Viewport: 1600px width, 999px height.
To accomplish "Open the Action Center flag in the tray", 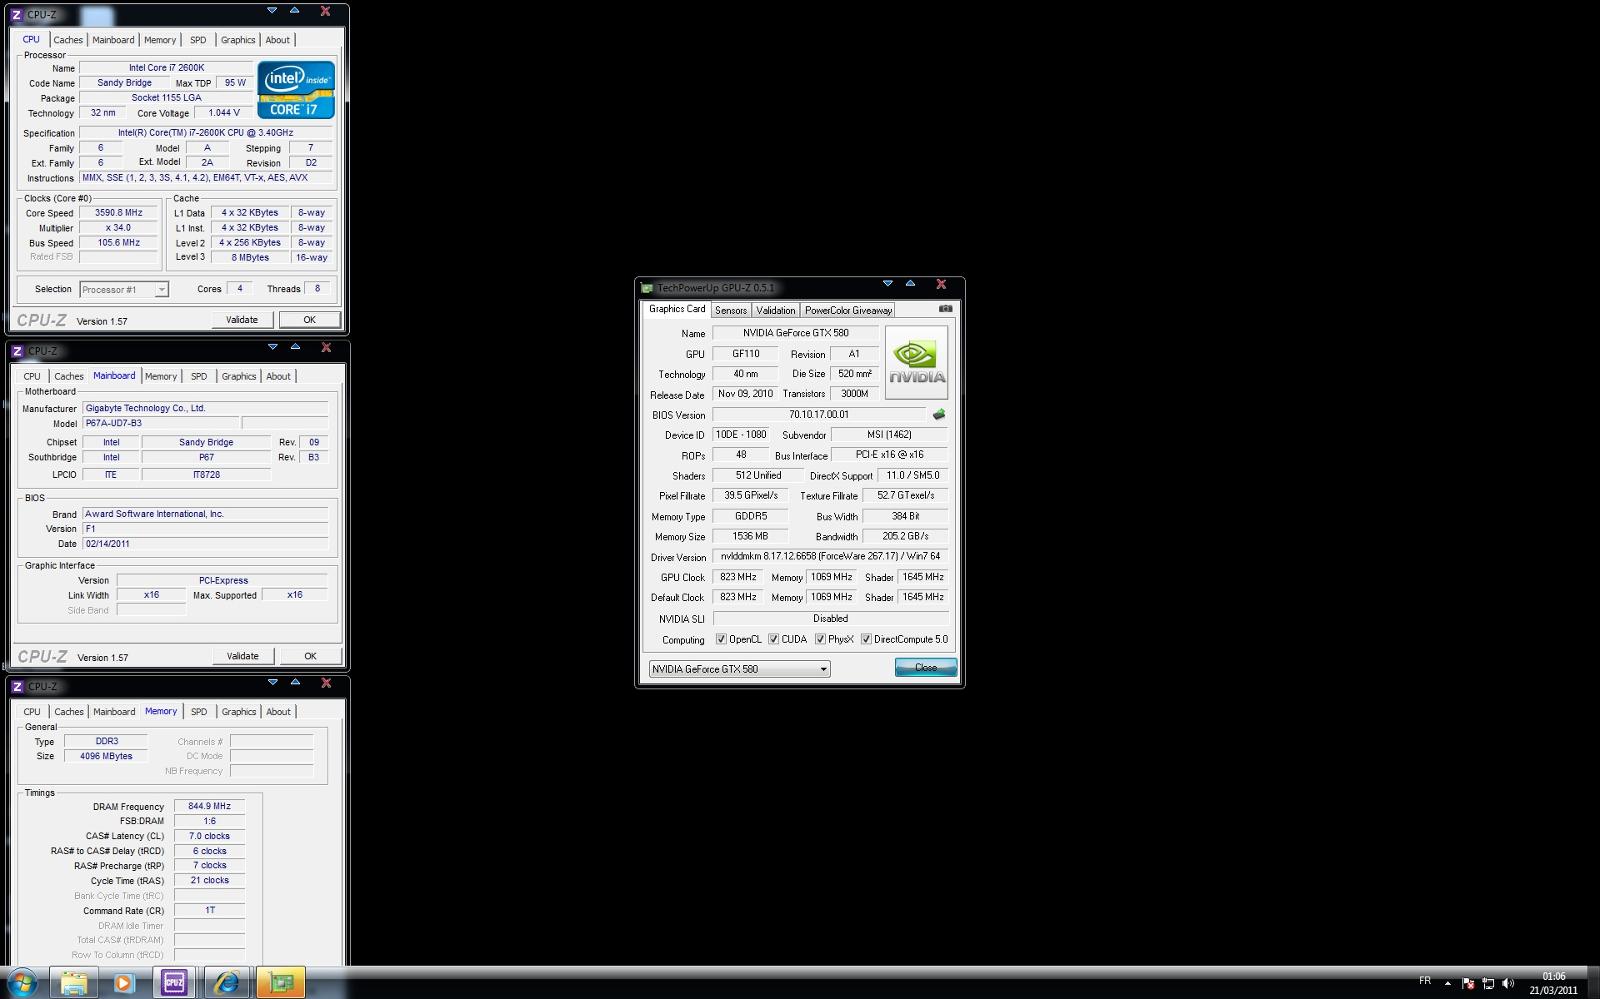I will [1468, 983].
